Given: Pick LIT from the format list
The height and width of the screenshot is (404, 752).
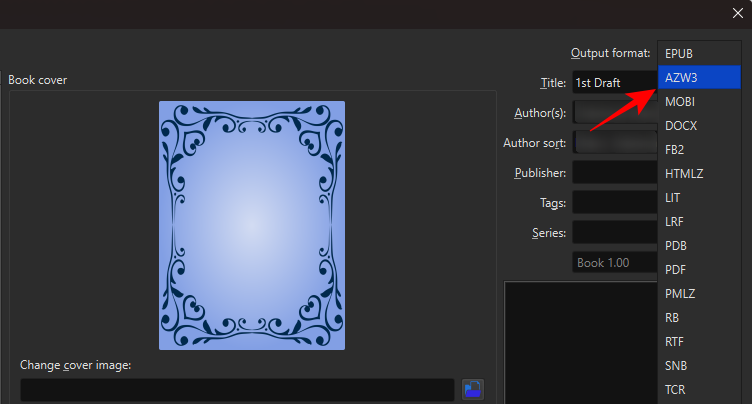Looking at the screenshot, I should tap(699, 198).
